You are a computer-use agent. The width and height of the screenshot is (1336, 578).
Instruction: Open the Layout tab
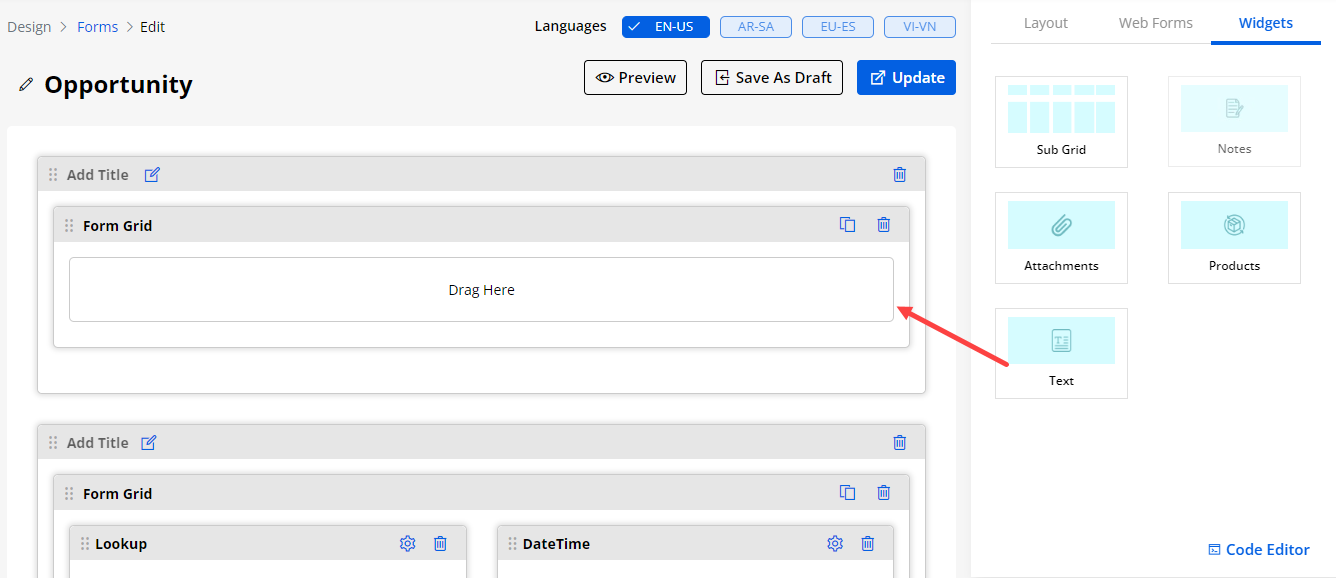click(x=1045, y=23)
